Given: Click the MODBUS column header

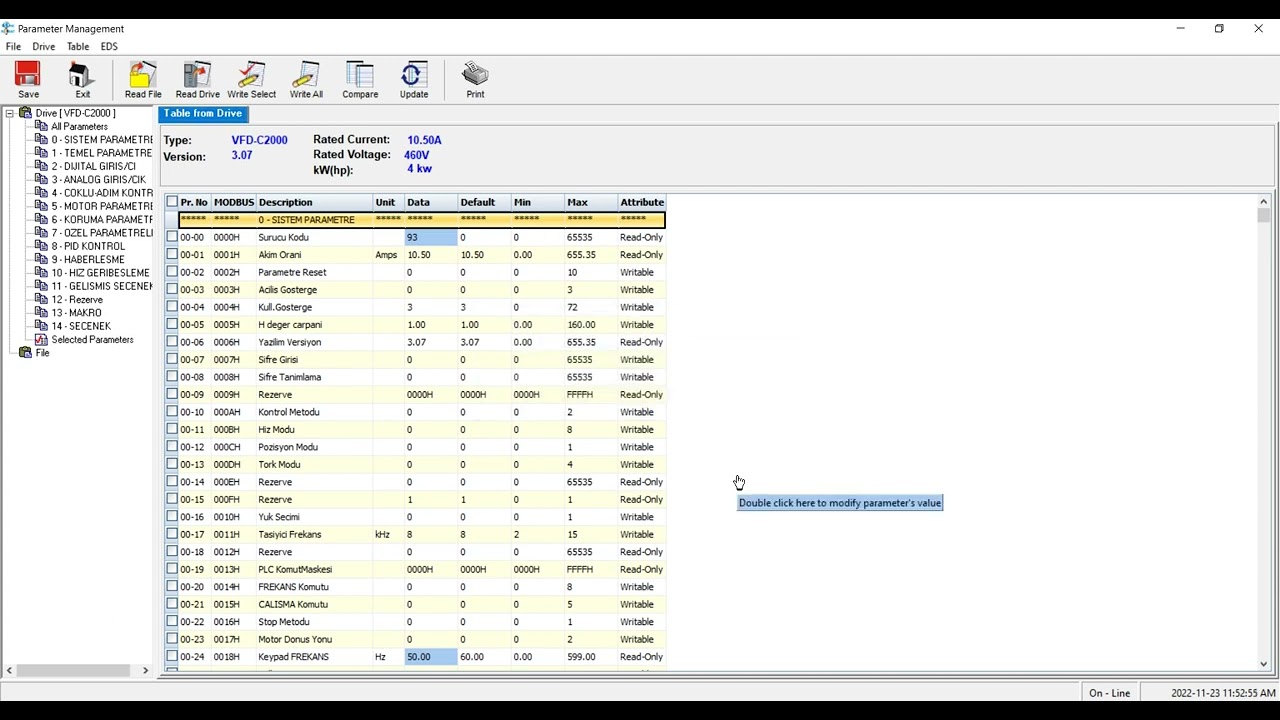Looking at the screenshot, I should click(234, 202).
